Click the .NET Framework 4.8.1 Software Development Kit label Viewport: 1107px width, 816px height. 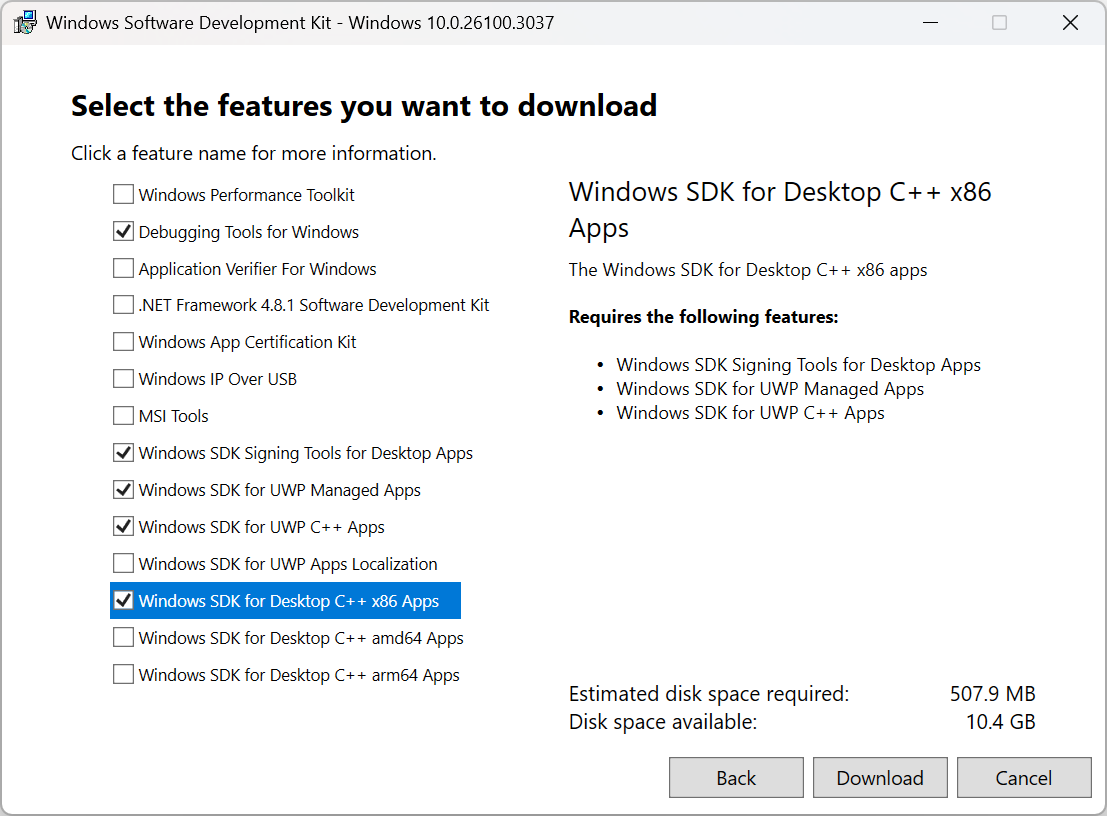point(314,306)
